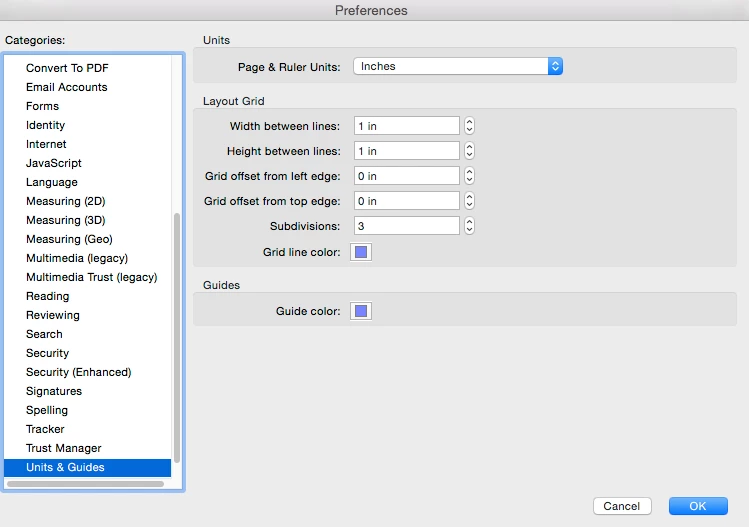Select Forms category
Viewport: 749px width, 527px height.
coord(87,106)
